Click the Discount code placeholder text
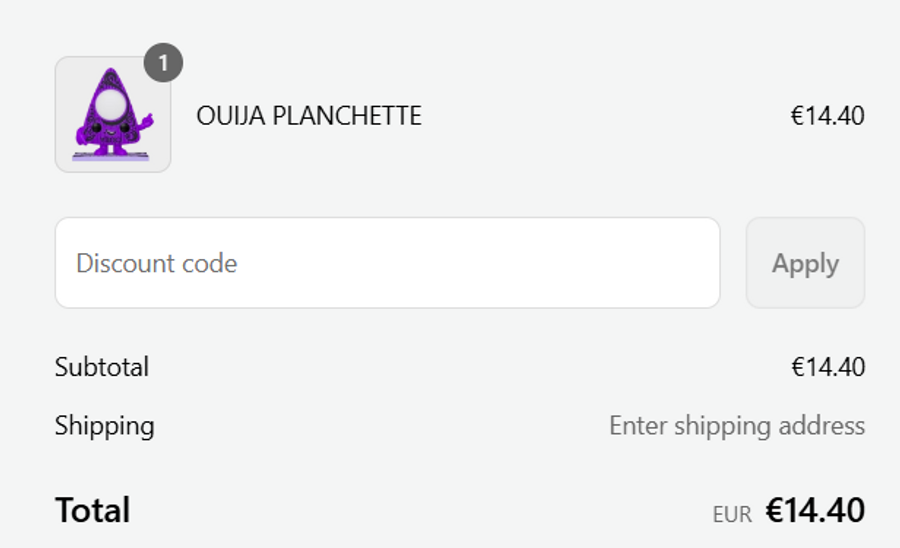Viewport: 900px width, 548px height. tap(157, 264)
